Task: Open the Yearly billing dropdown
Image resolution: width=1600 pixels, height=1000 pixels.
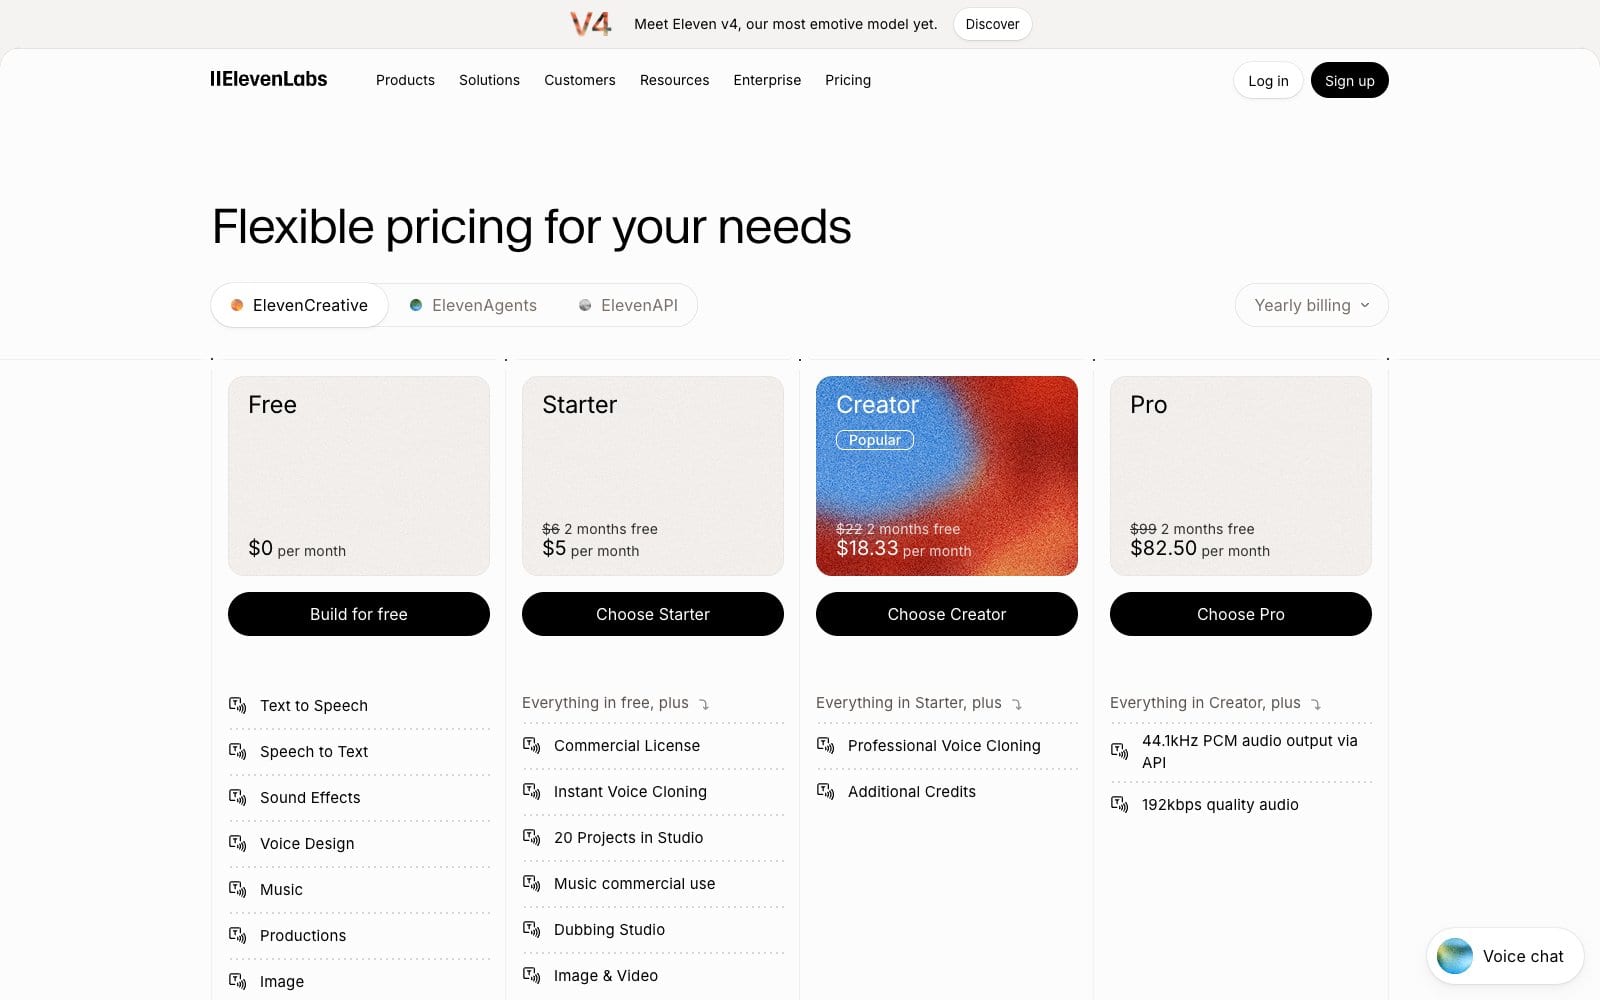Action: tap(1311, 305)
